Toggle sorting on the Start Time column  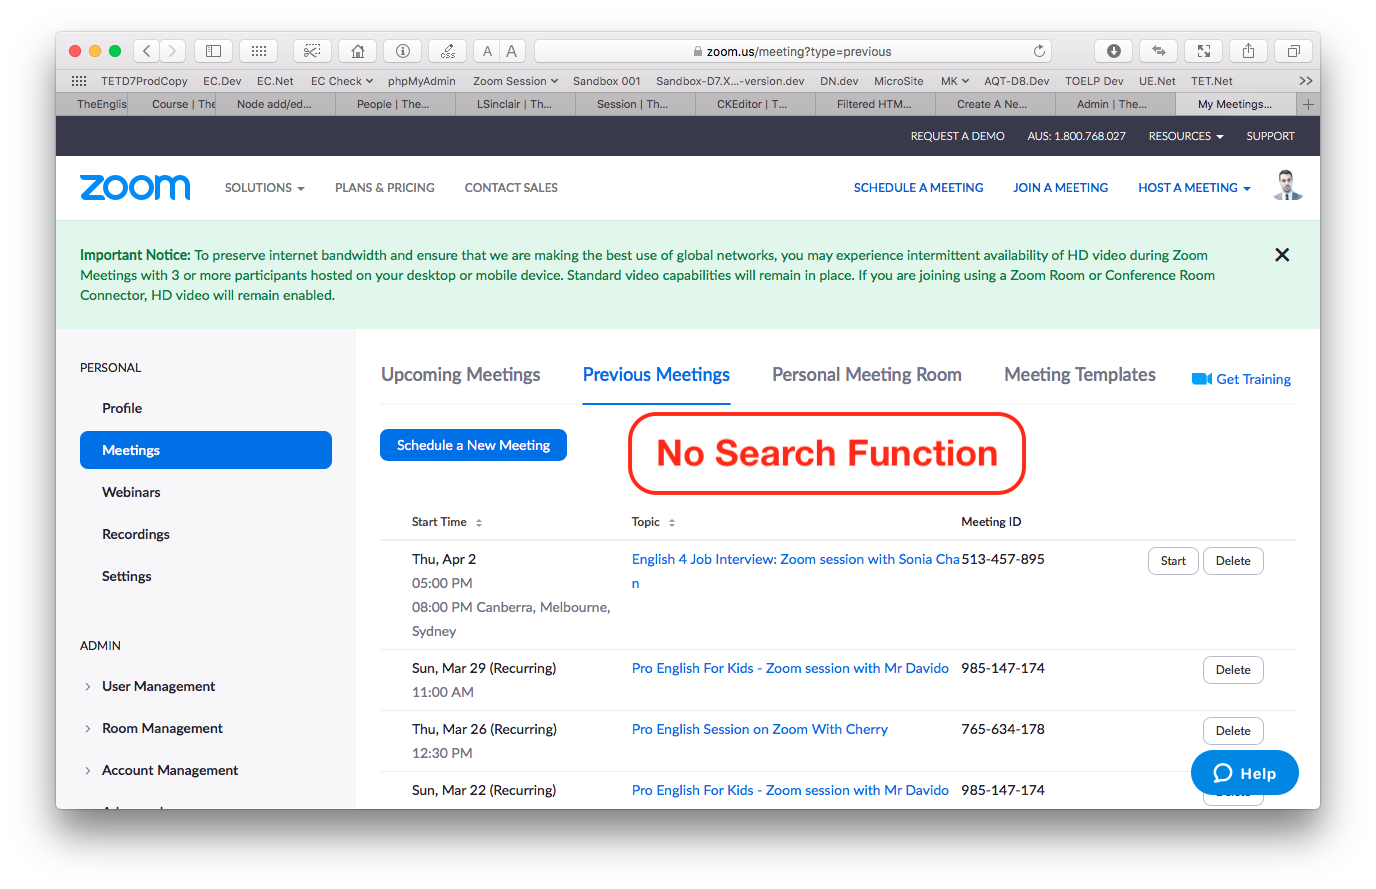tap(478, 522)
